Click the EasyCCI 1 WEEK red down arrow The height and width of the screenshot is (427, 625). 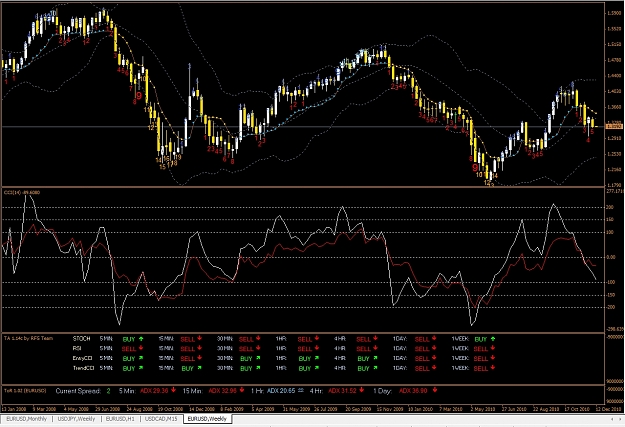coord(493,358)
